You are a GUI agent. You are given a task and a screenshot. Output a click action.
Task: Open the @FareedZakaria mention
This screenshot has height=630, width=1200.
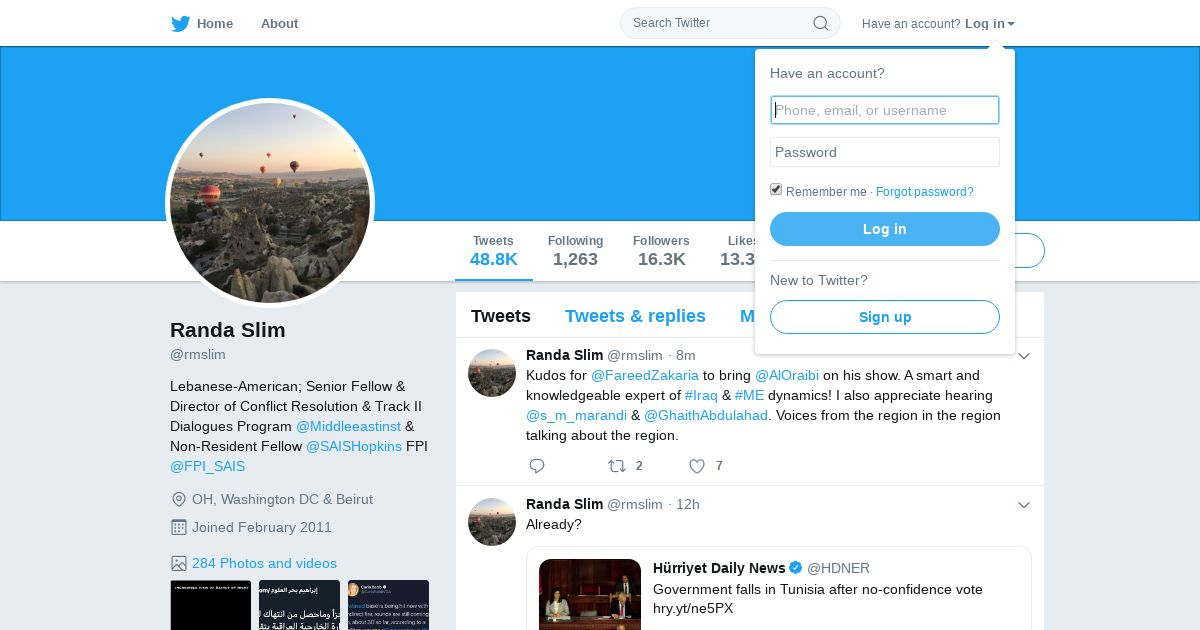tap(645, 375)
